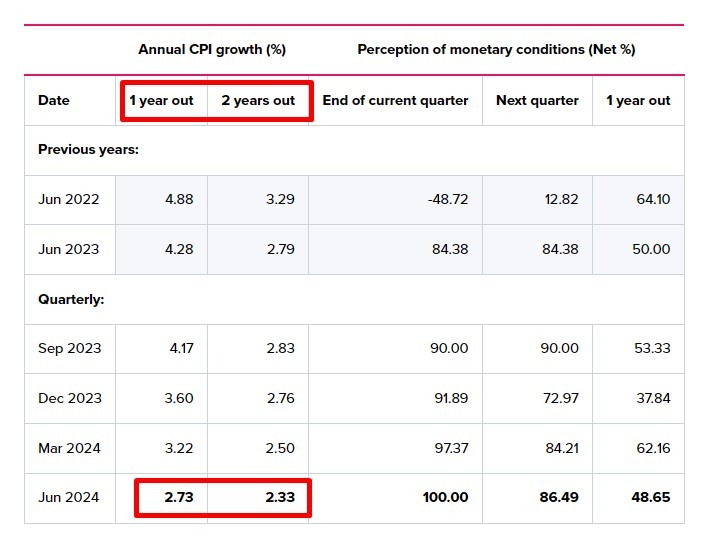Click the 'Next quarter' column header
Image resolution: width=725 pixels, height=546 pixels.
[537, 100]
